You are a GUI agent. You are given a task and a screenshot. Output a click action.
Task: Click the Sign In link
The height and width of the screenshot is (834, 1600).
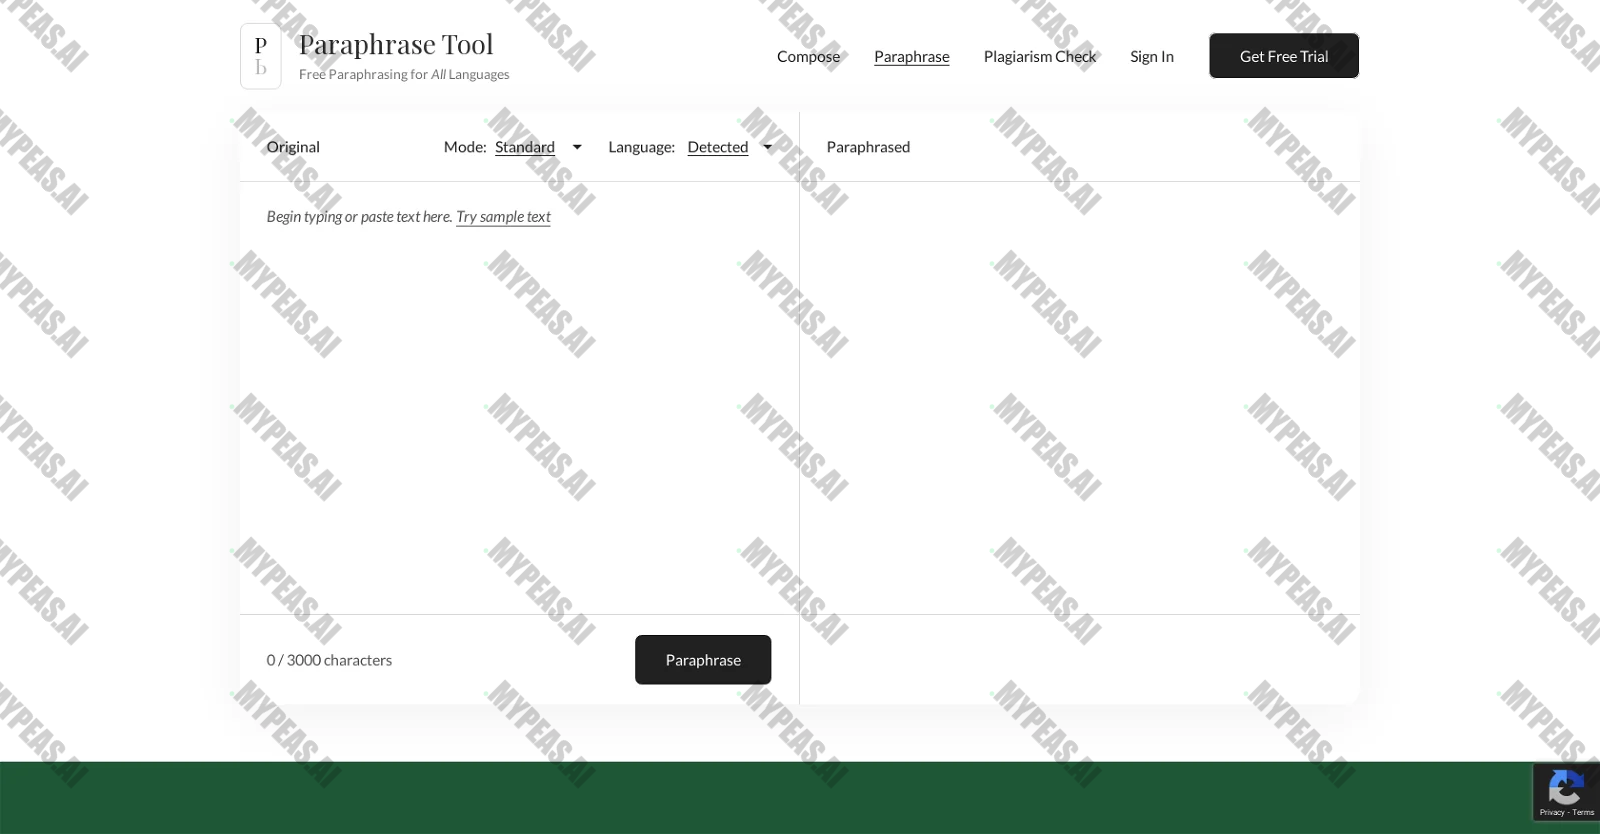[1152, 56]
